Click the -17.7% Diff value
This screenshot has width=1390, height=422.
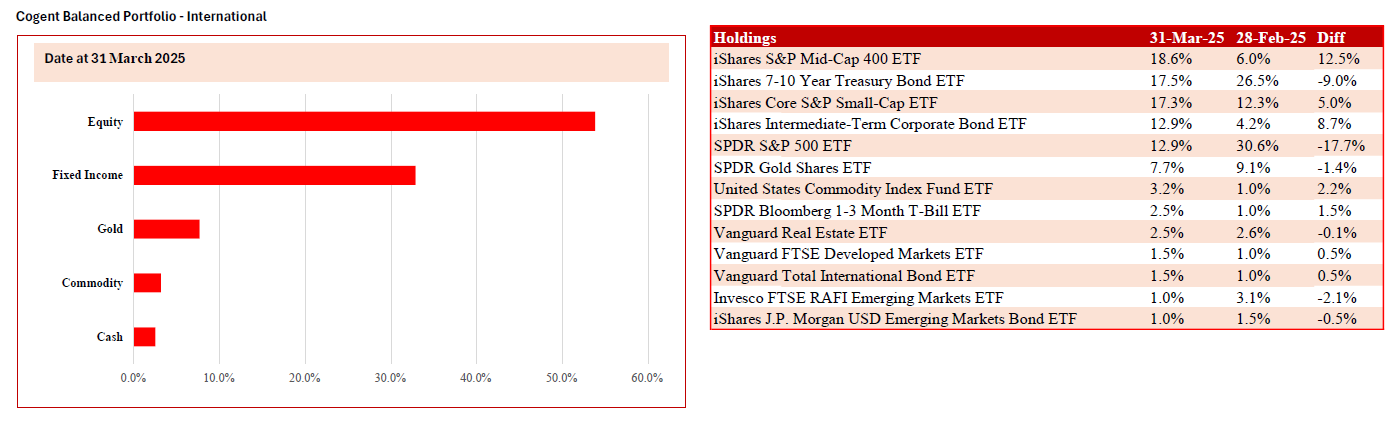pyautogui.click(x=1339, y=146)
